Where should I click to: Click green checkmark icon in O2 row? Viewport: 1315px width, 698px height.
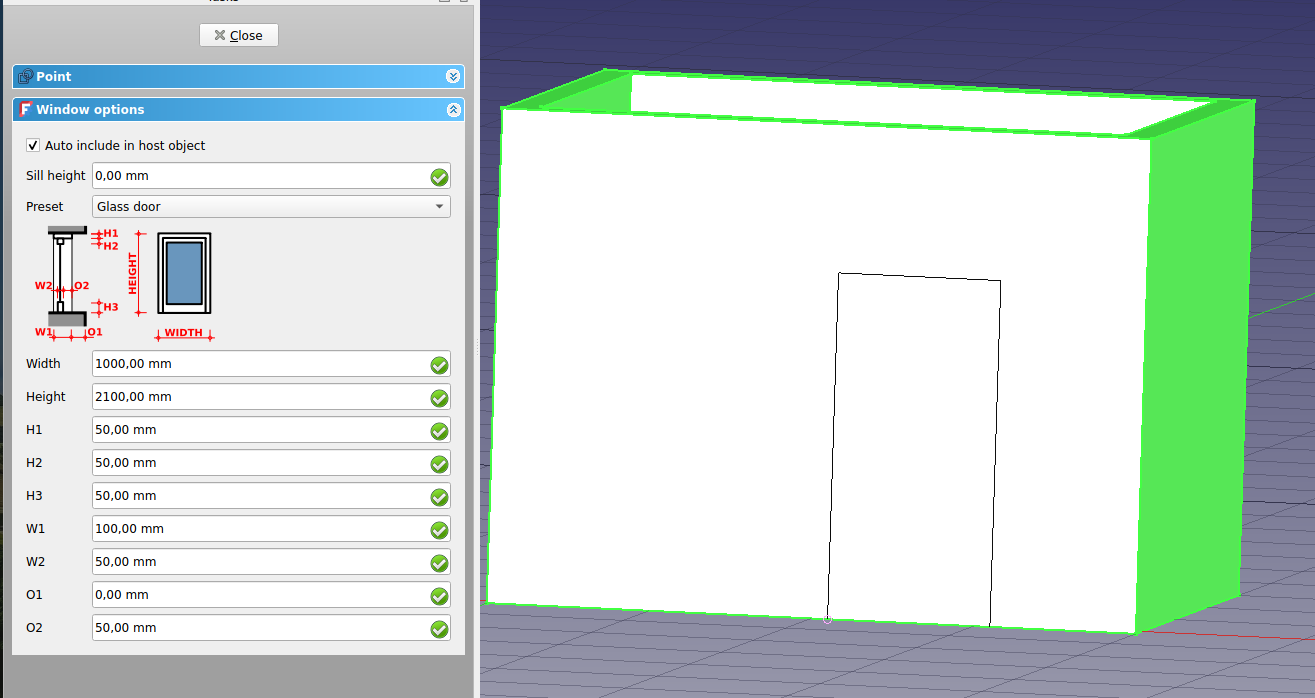[x=439, y=629]
